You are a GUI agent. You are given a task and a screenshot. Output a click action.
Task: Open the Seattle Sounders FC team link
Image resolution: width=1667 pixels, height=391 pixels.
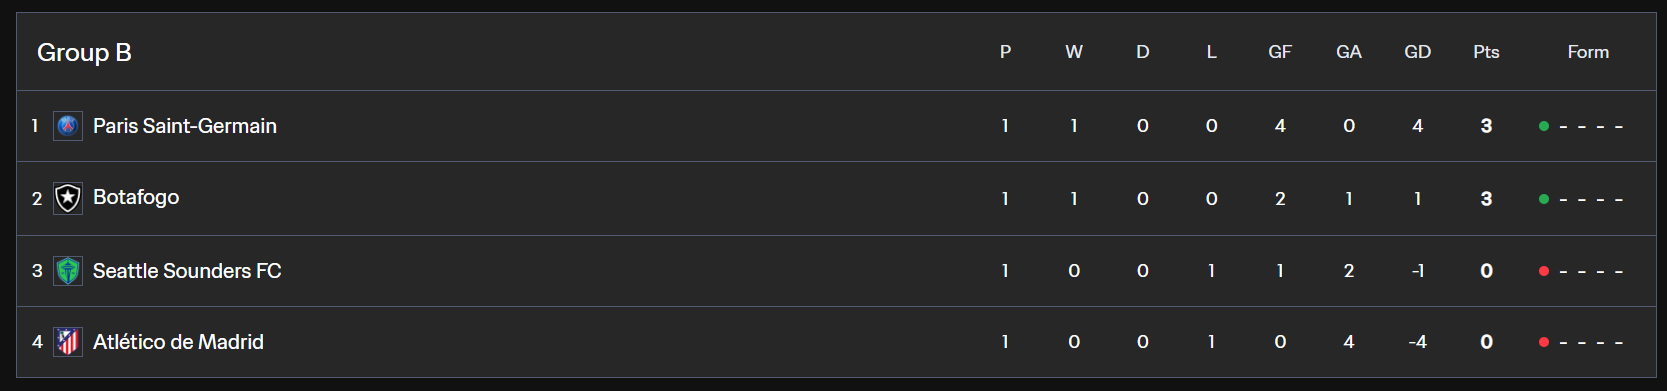pyautogui.click(x=187, y=271)
